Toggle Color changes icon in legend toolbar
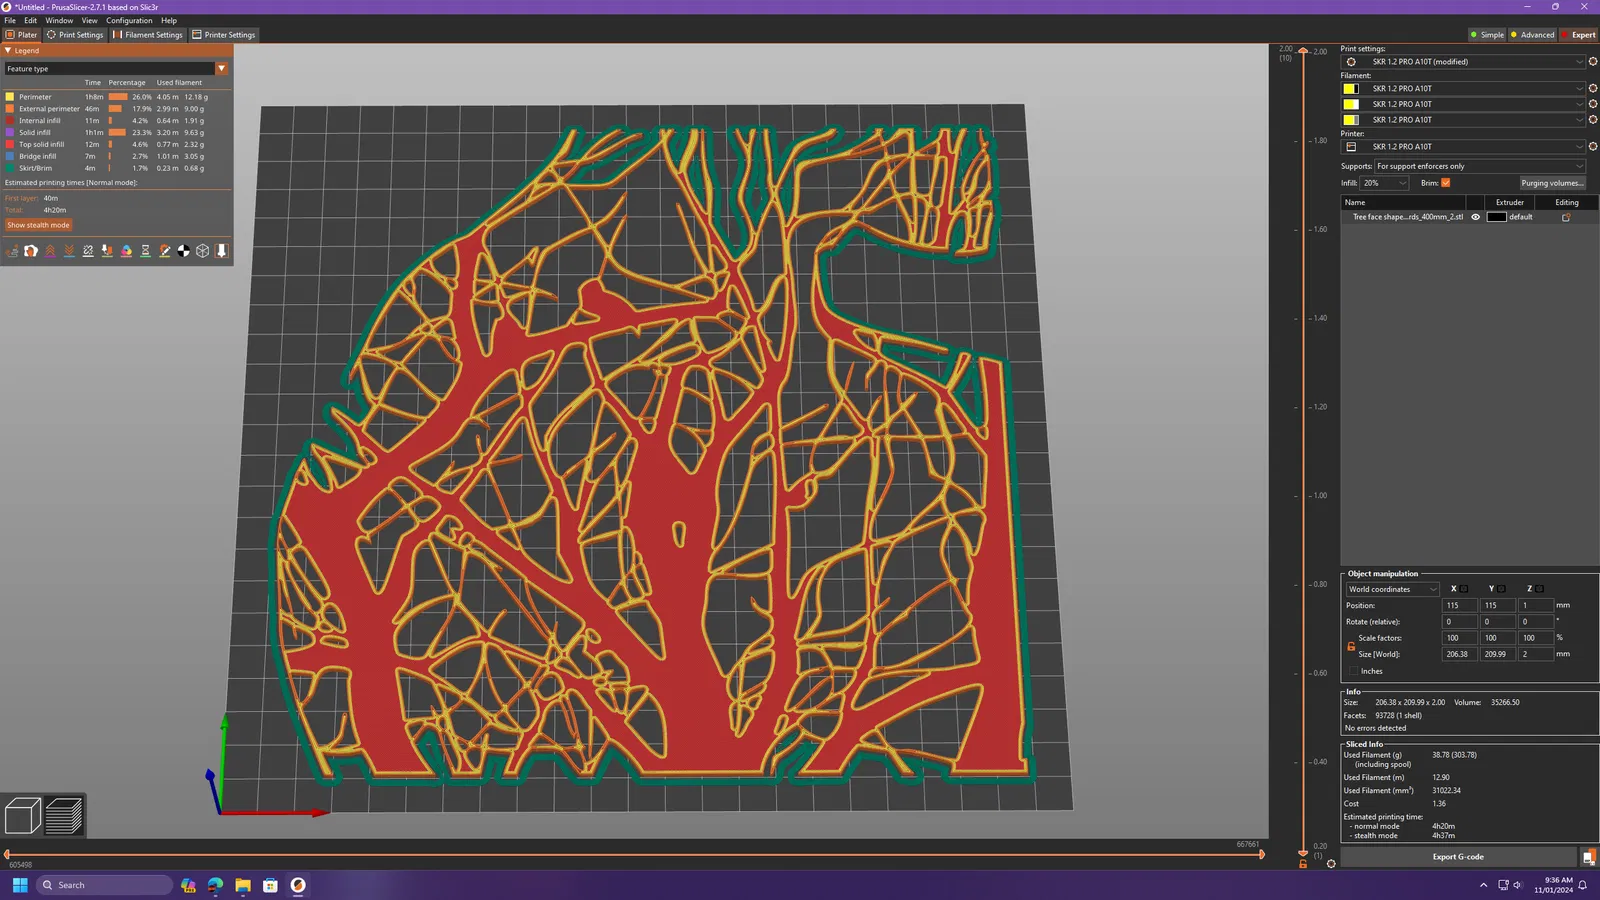Image resolution: width=1600 pixels, height=900 pixels. tap(126, 251)
